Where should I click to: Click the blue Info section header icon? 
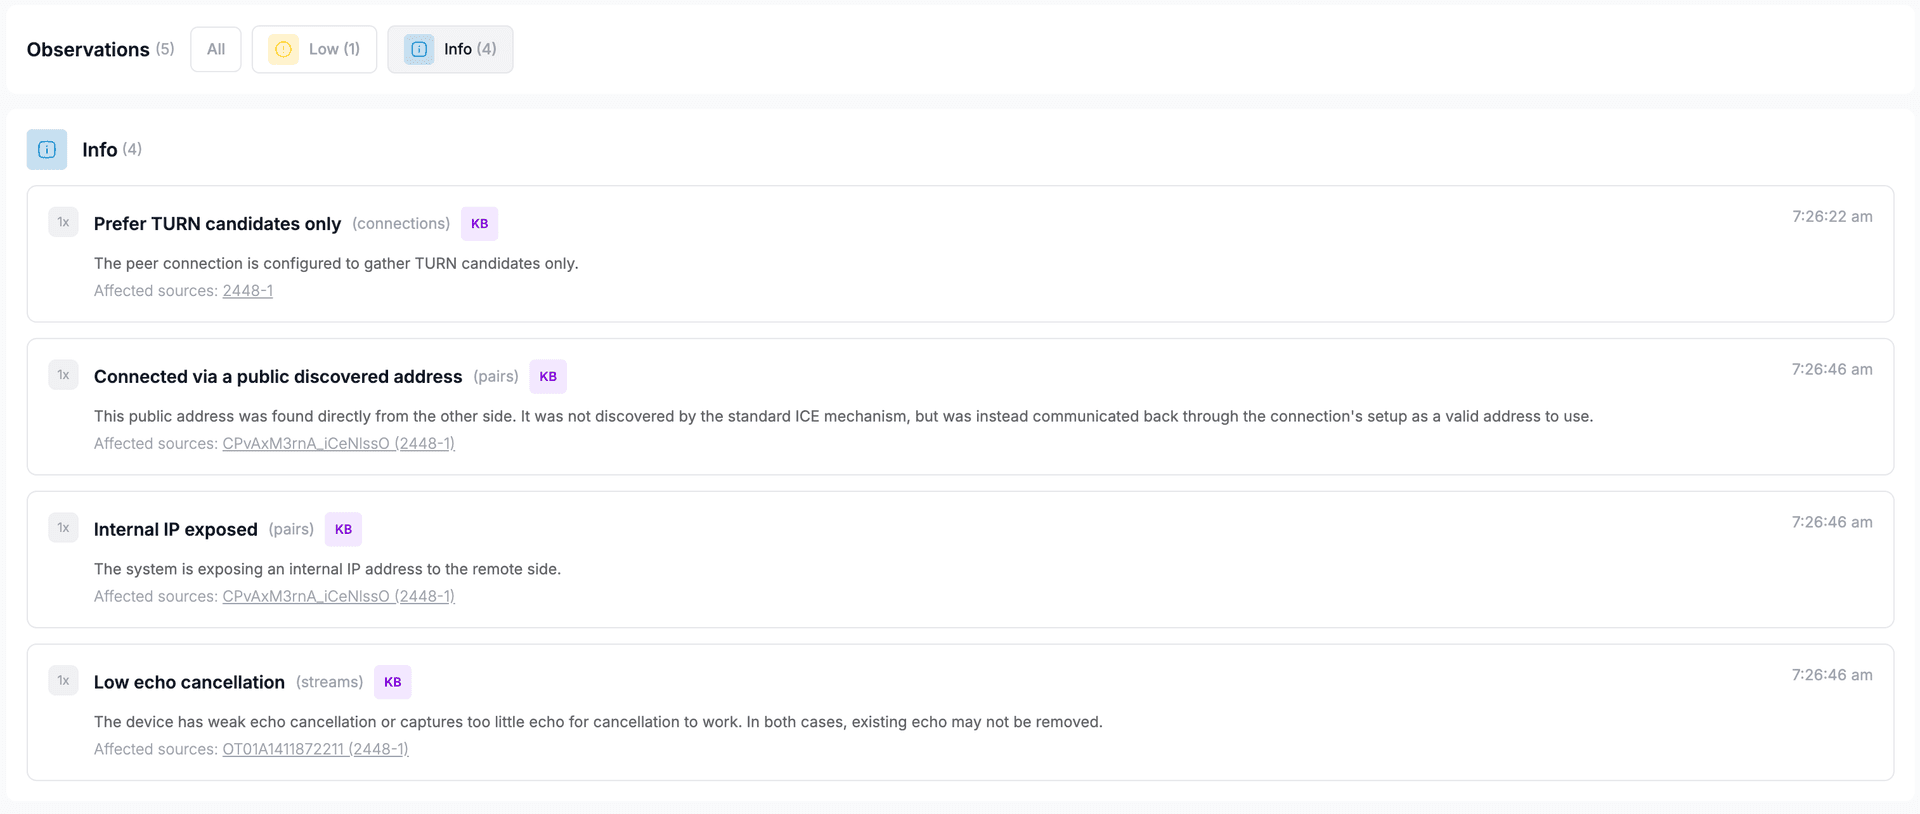[47, 150]
